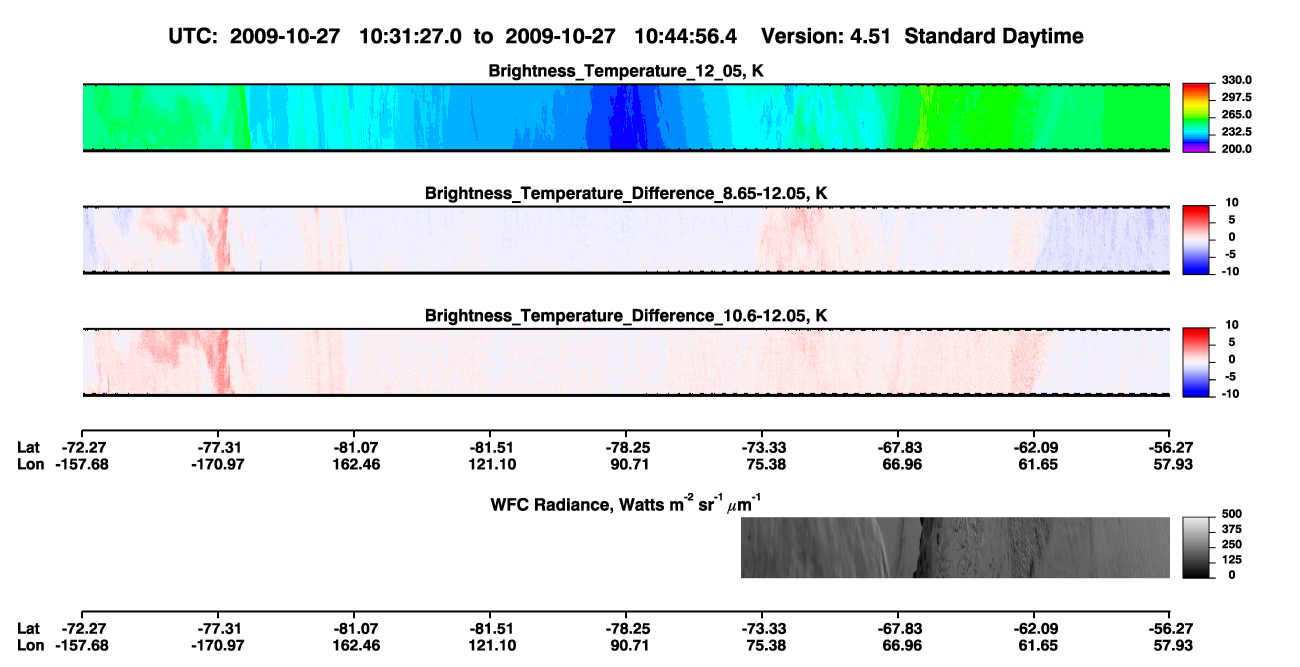This screenshot has width=1300, height=667.
Task: Click the "Brightness_Temperature_Difference_10.6-12.05, K" title
Action: (626, 316)
